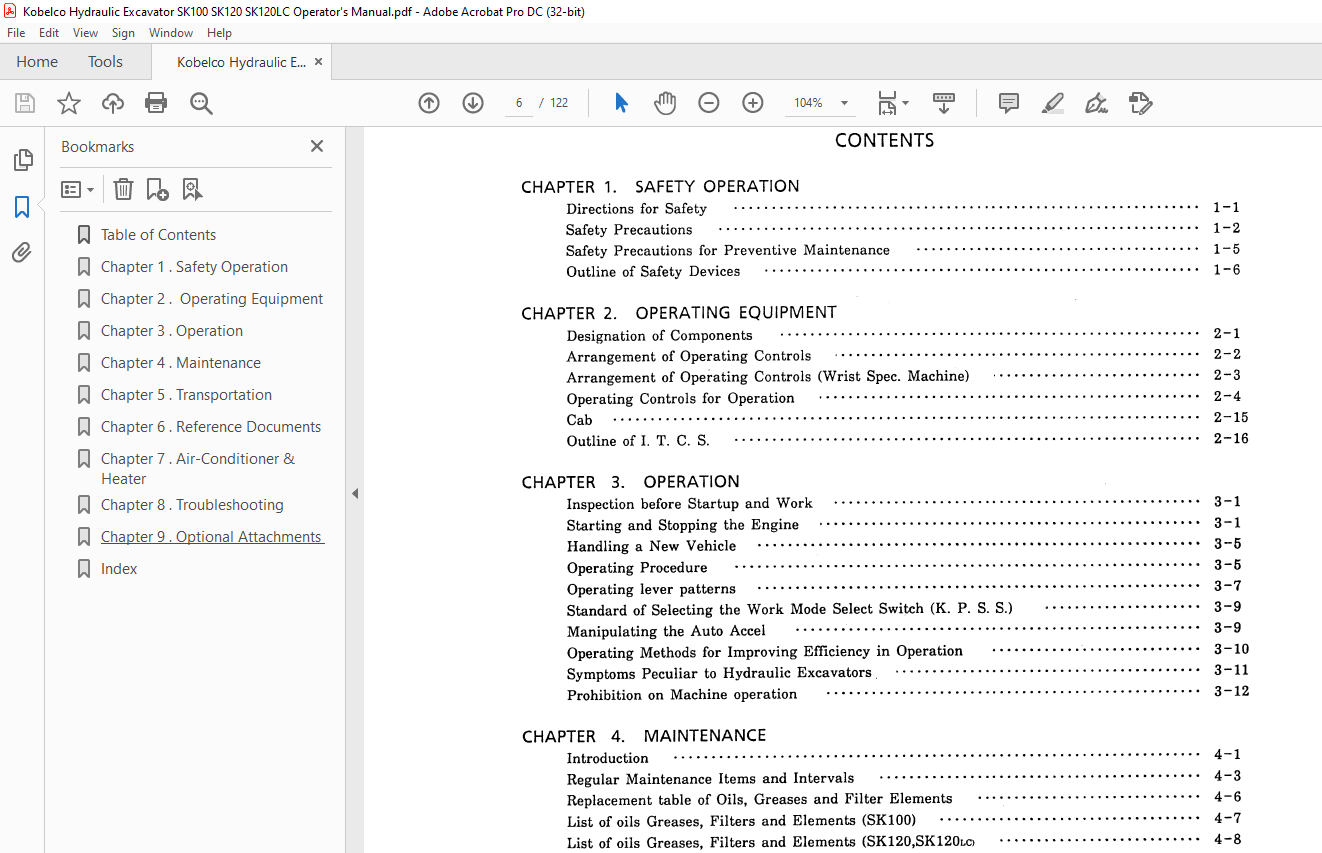Jump to Chapter 5 Transportation bookmark
1322x853 pixels.
pyautogui.click(x=186, y=395)
